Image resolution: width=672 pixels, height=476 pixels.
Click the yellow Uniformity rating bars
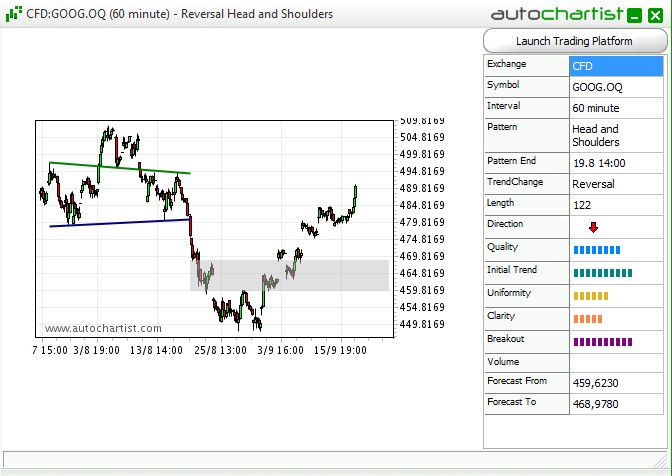tap(590, 296)
